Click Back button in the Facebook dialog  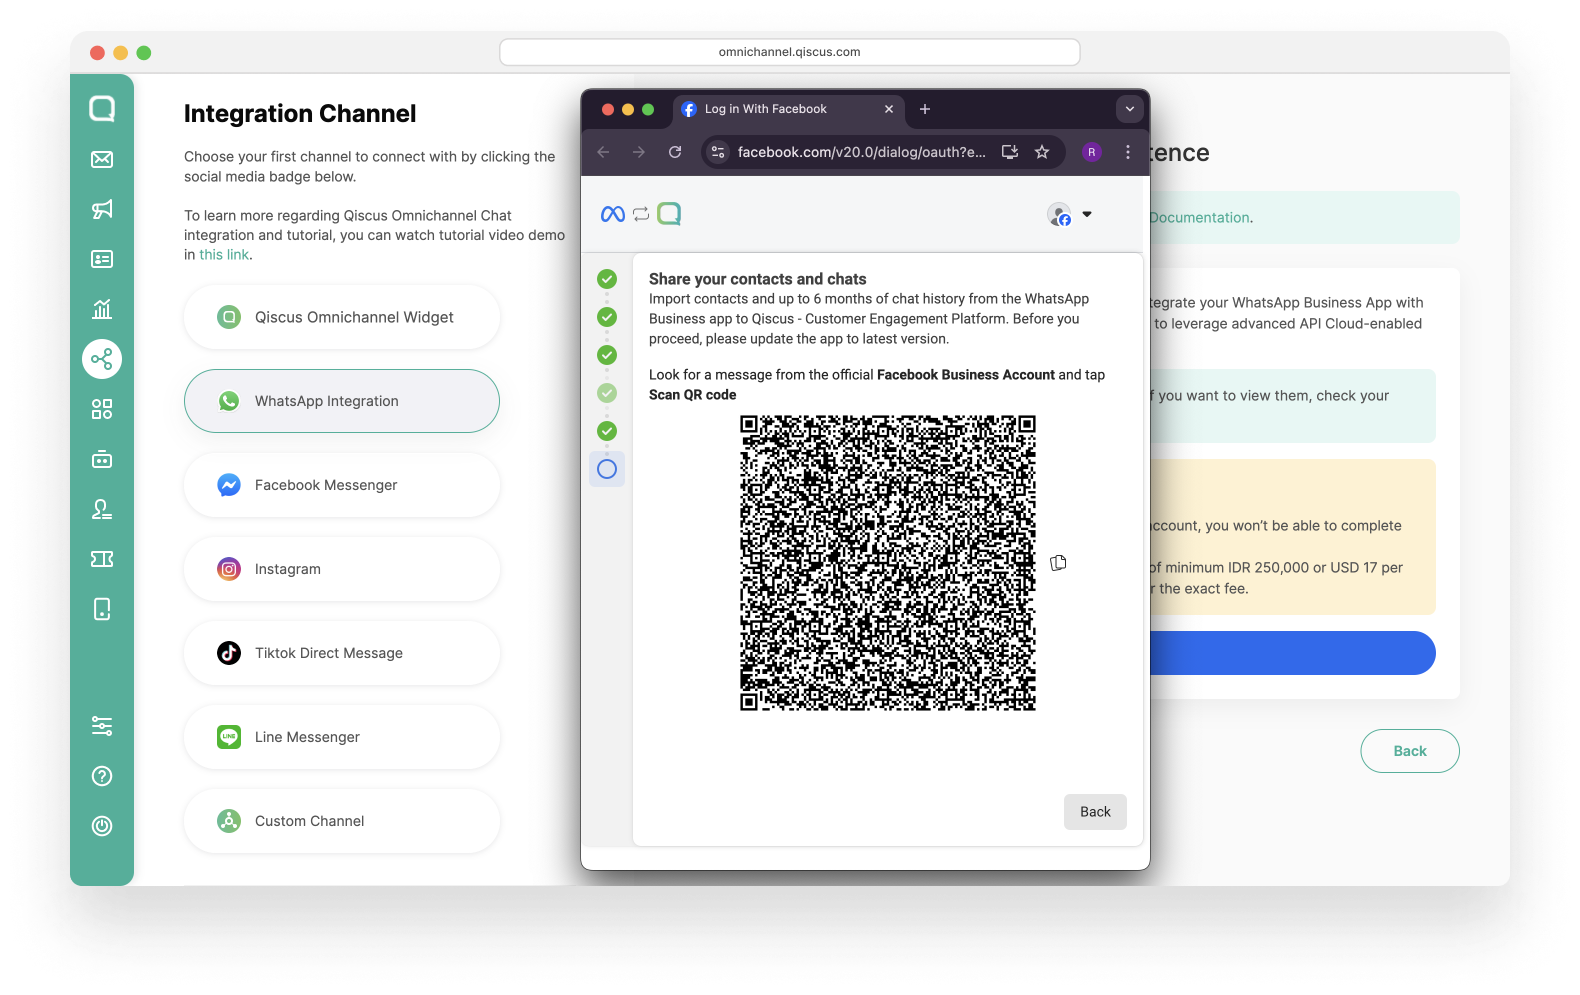click(1095, 812)
